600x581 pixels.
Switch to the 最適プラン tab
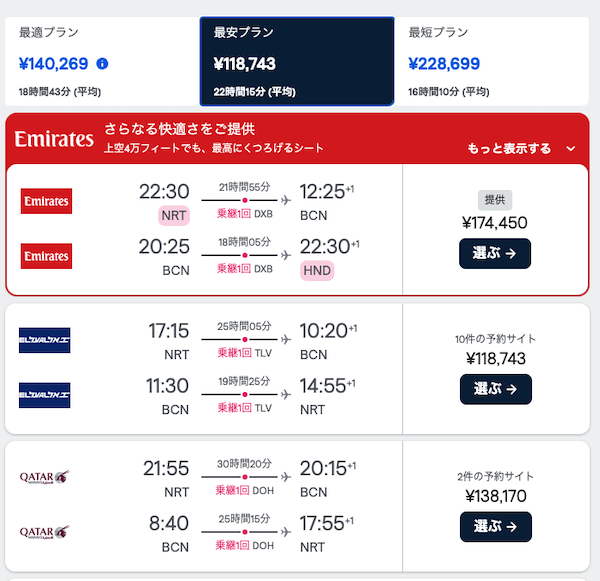101,61
